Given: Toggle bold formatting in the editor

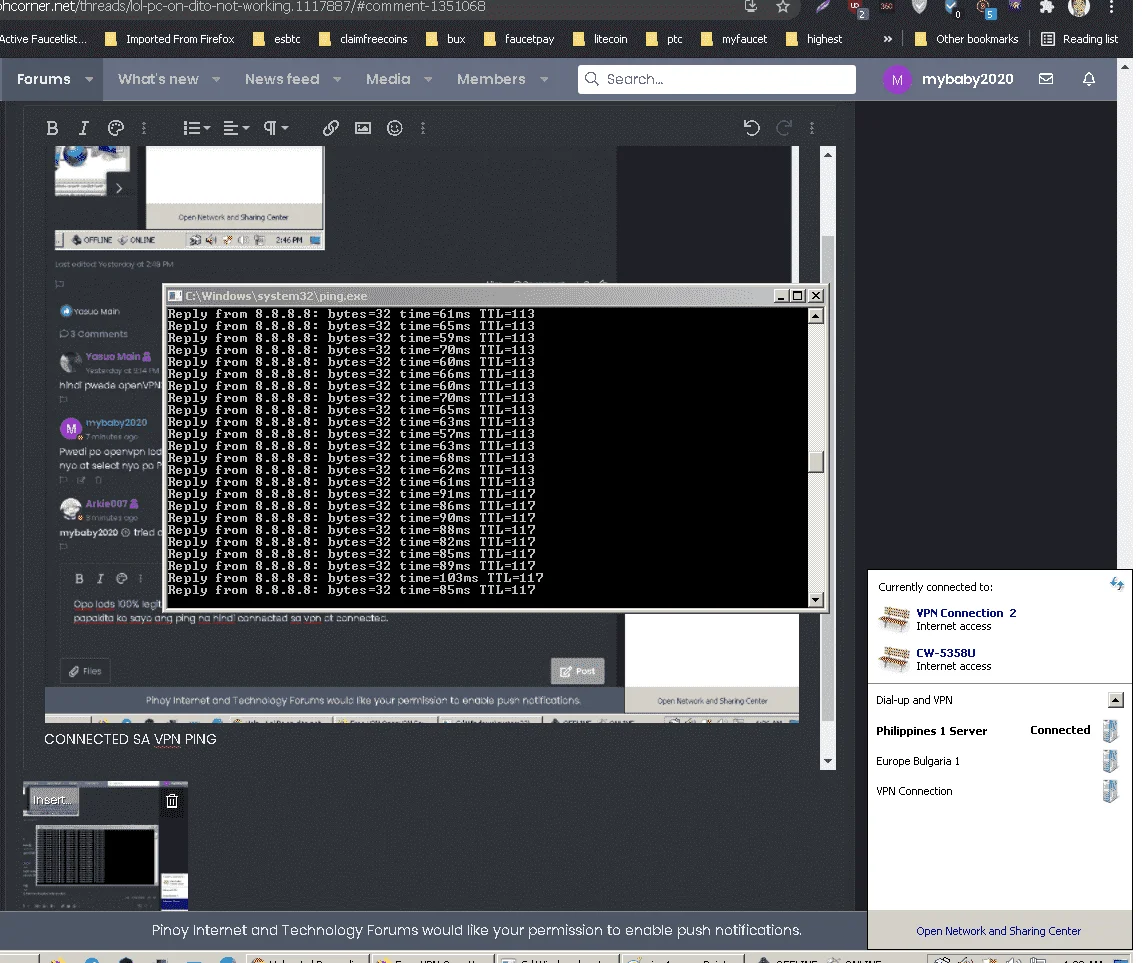Looking at the screenshot, I should coord(52,128).
